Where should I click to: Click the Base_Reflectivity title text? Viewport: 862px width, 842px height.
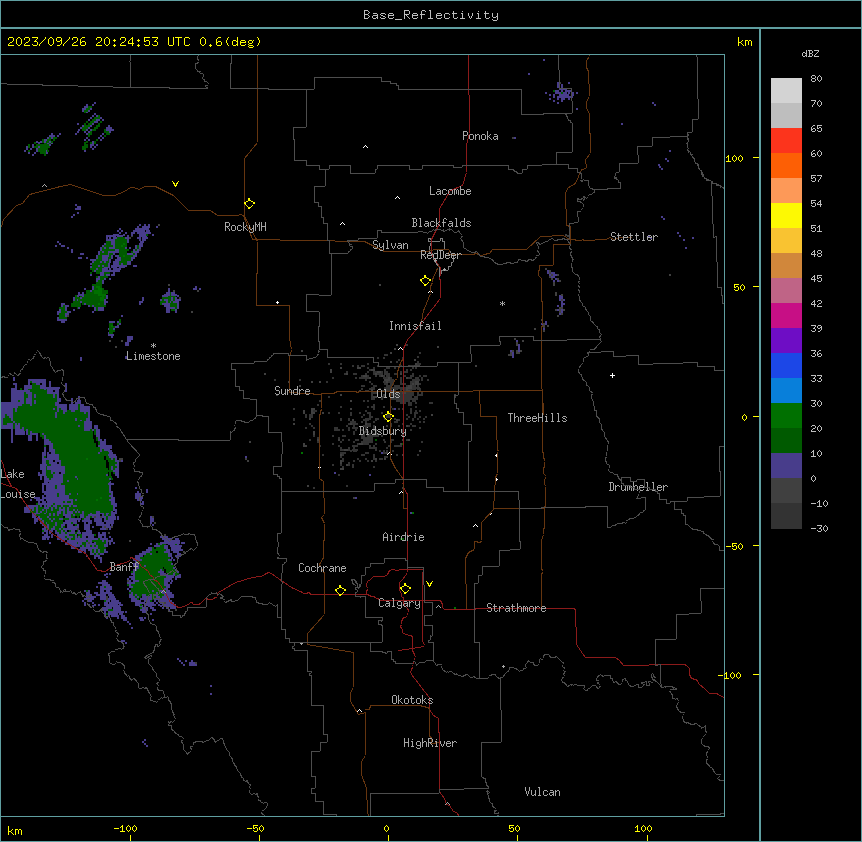pos(431,15)
